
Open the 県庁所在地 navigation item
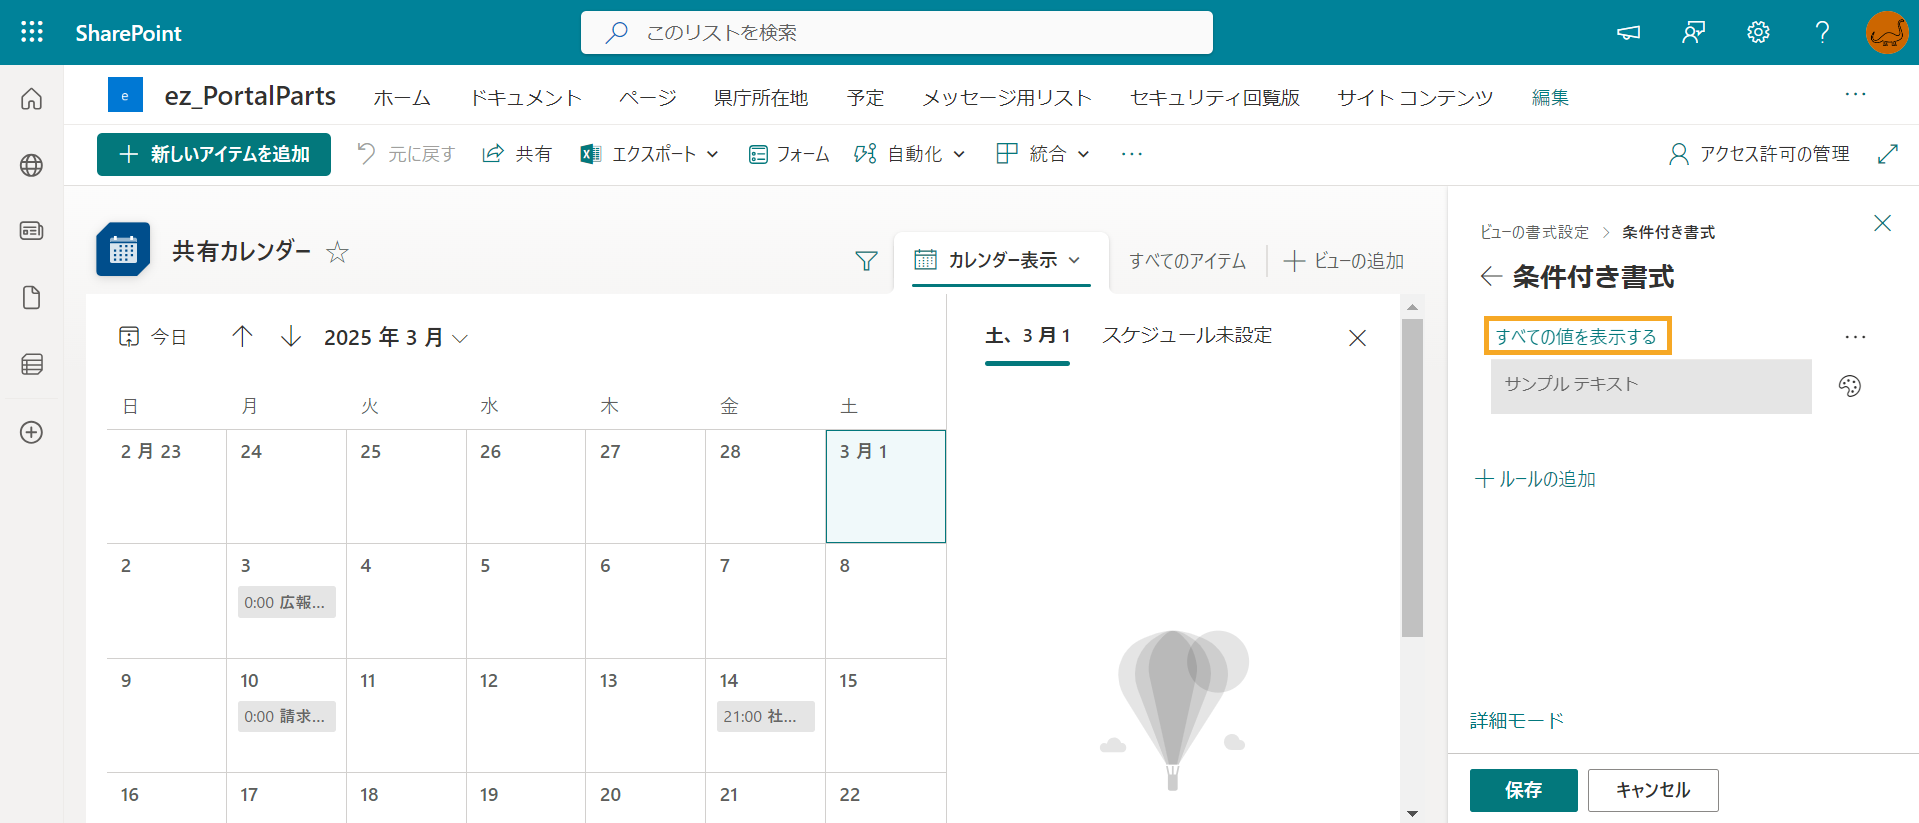761,97
